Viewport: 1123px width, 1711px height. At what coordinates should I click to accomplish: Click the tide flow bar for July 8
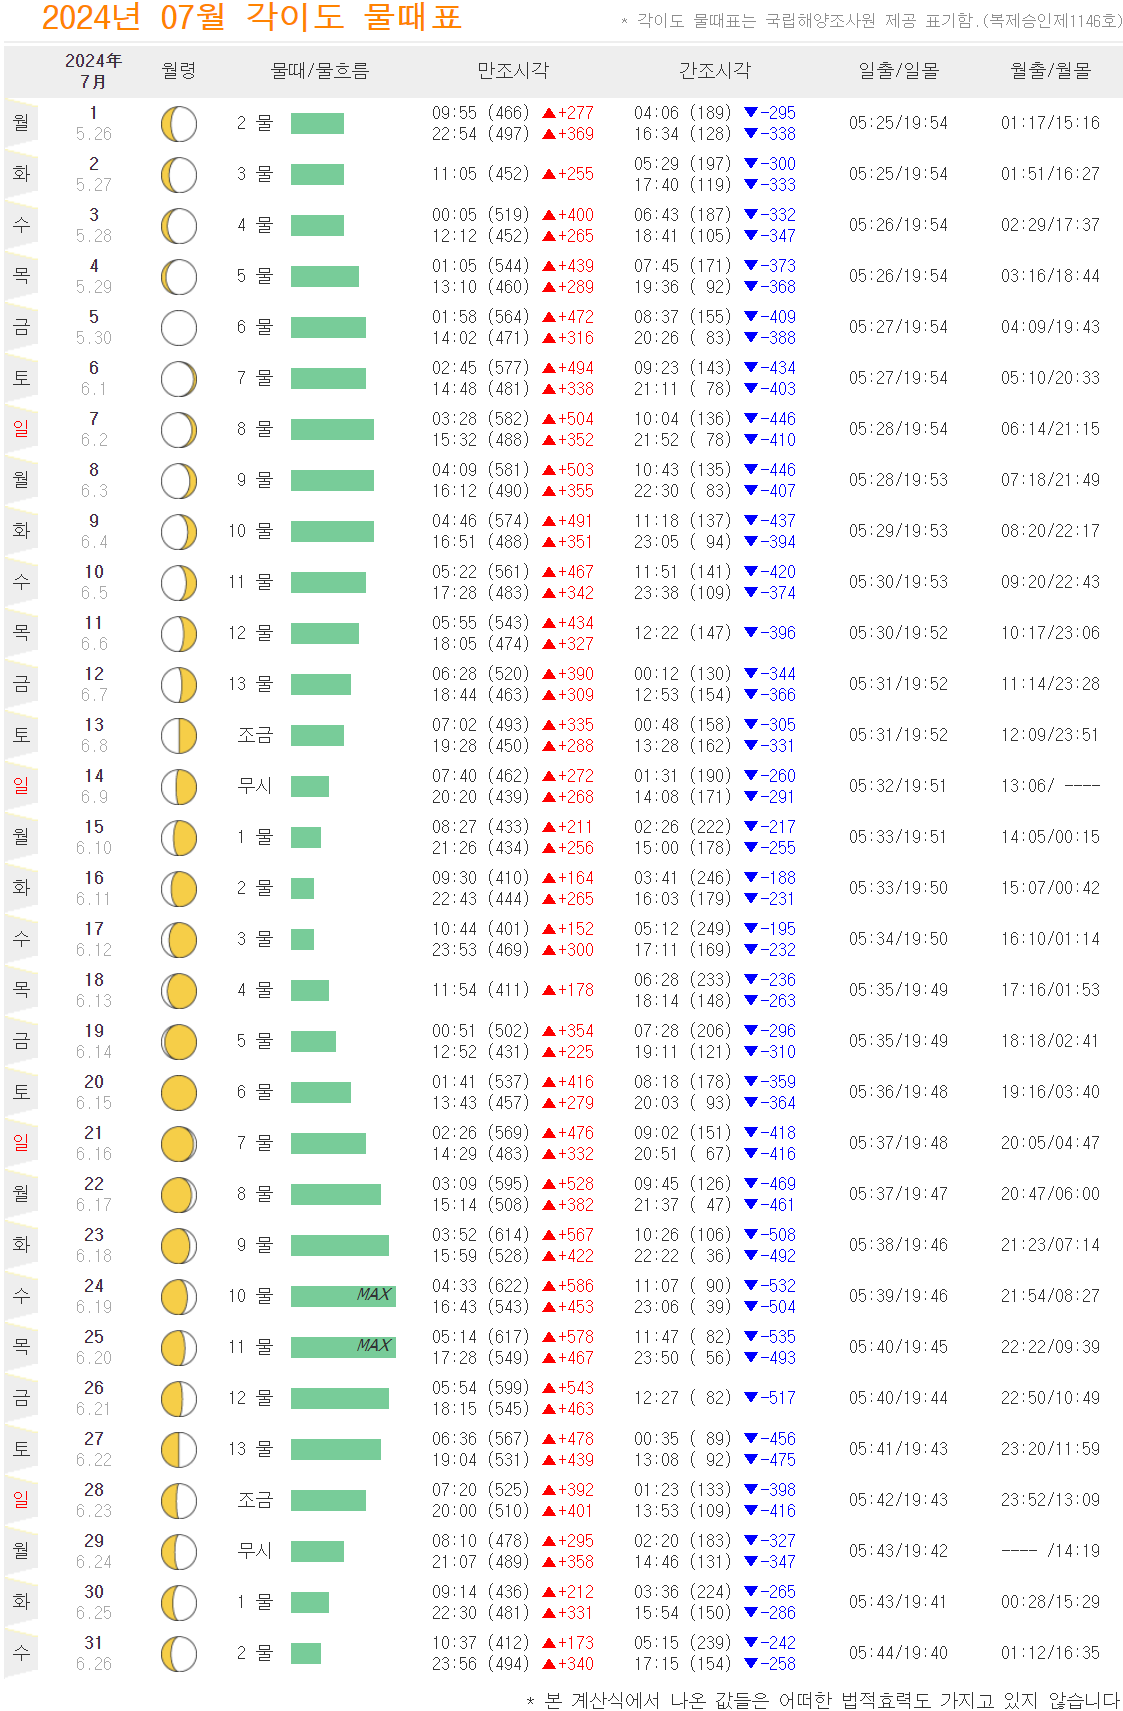[x=332, y=481]
